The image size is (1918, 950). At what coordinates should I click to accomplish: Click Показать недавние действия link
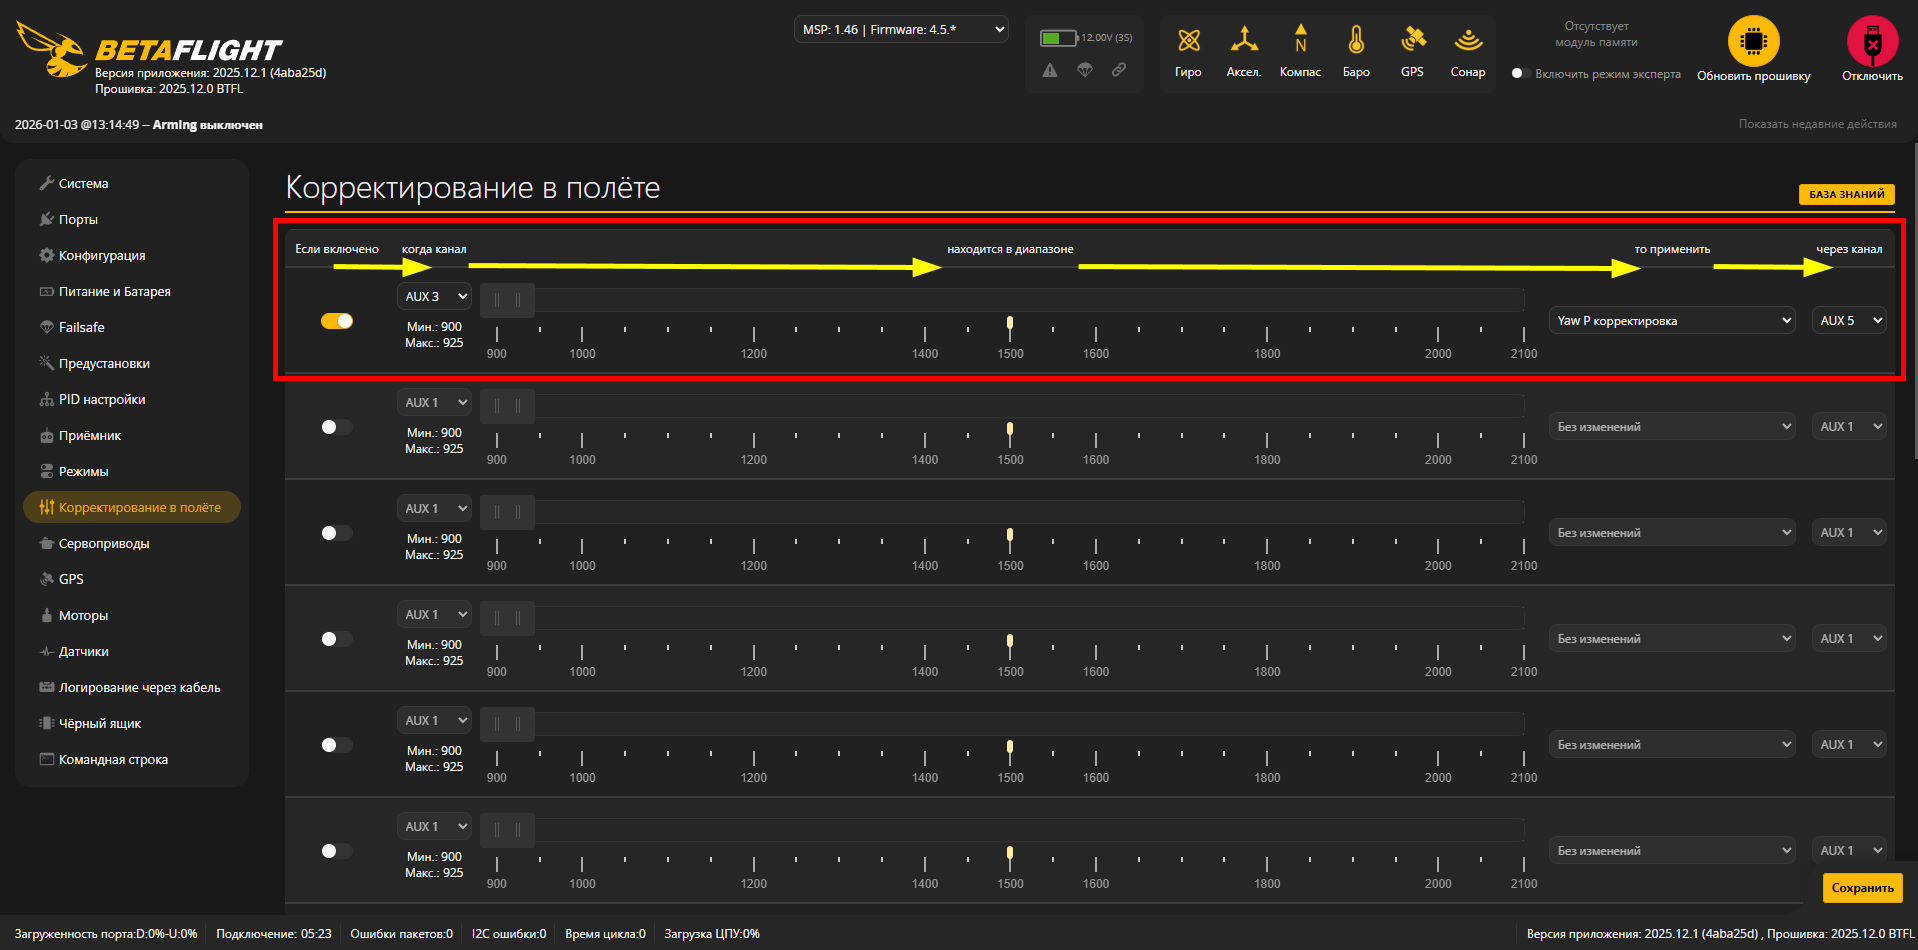click(x=1817, y=124)
